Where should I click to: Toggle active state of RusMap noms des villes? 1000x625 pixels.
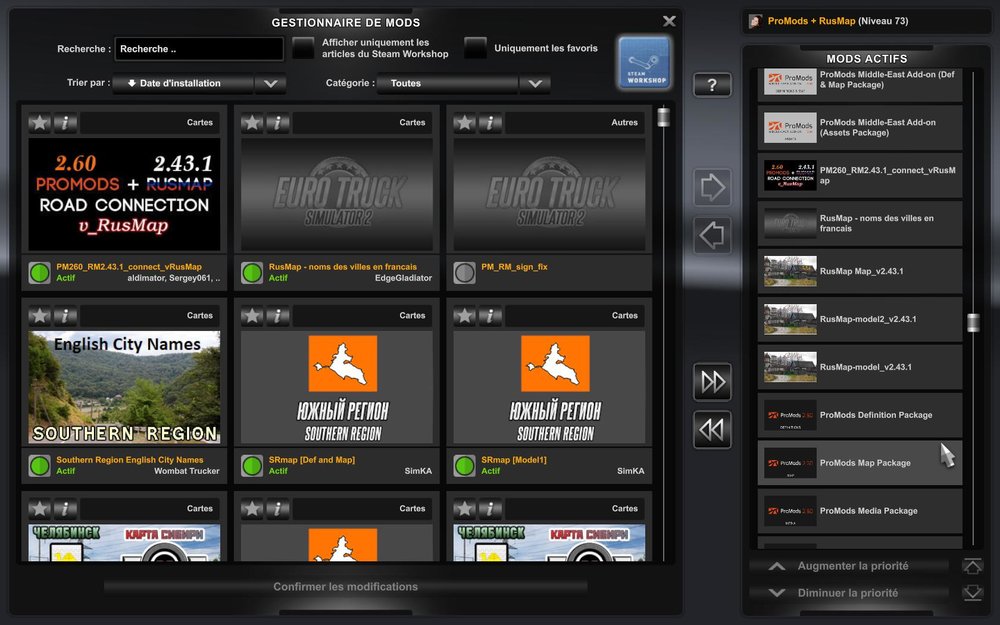coord(252,273)
